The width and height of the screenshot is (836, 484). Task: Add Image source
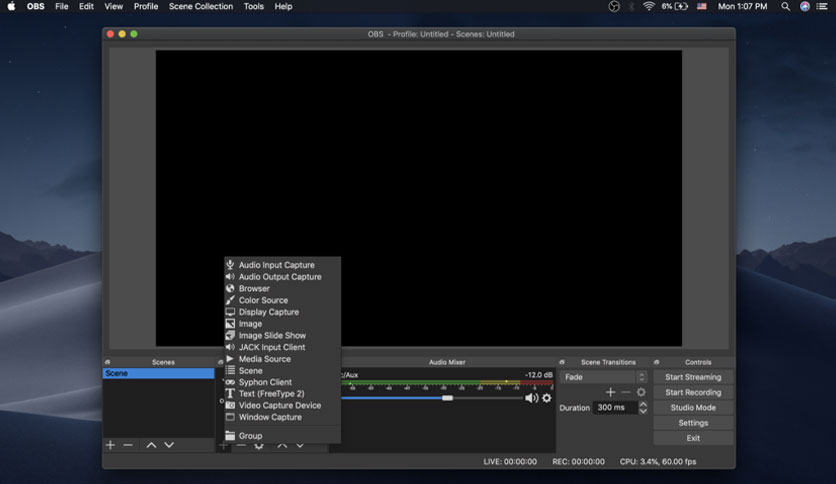click(283, 324)
